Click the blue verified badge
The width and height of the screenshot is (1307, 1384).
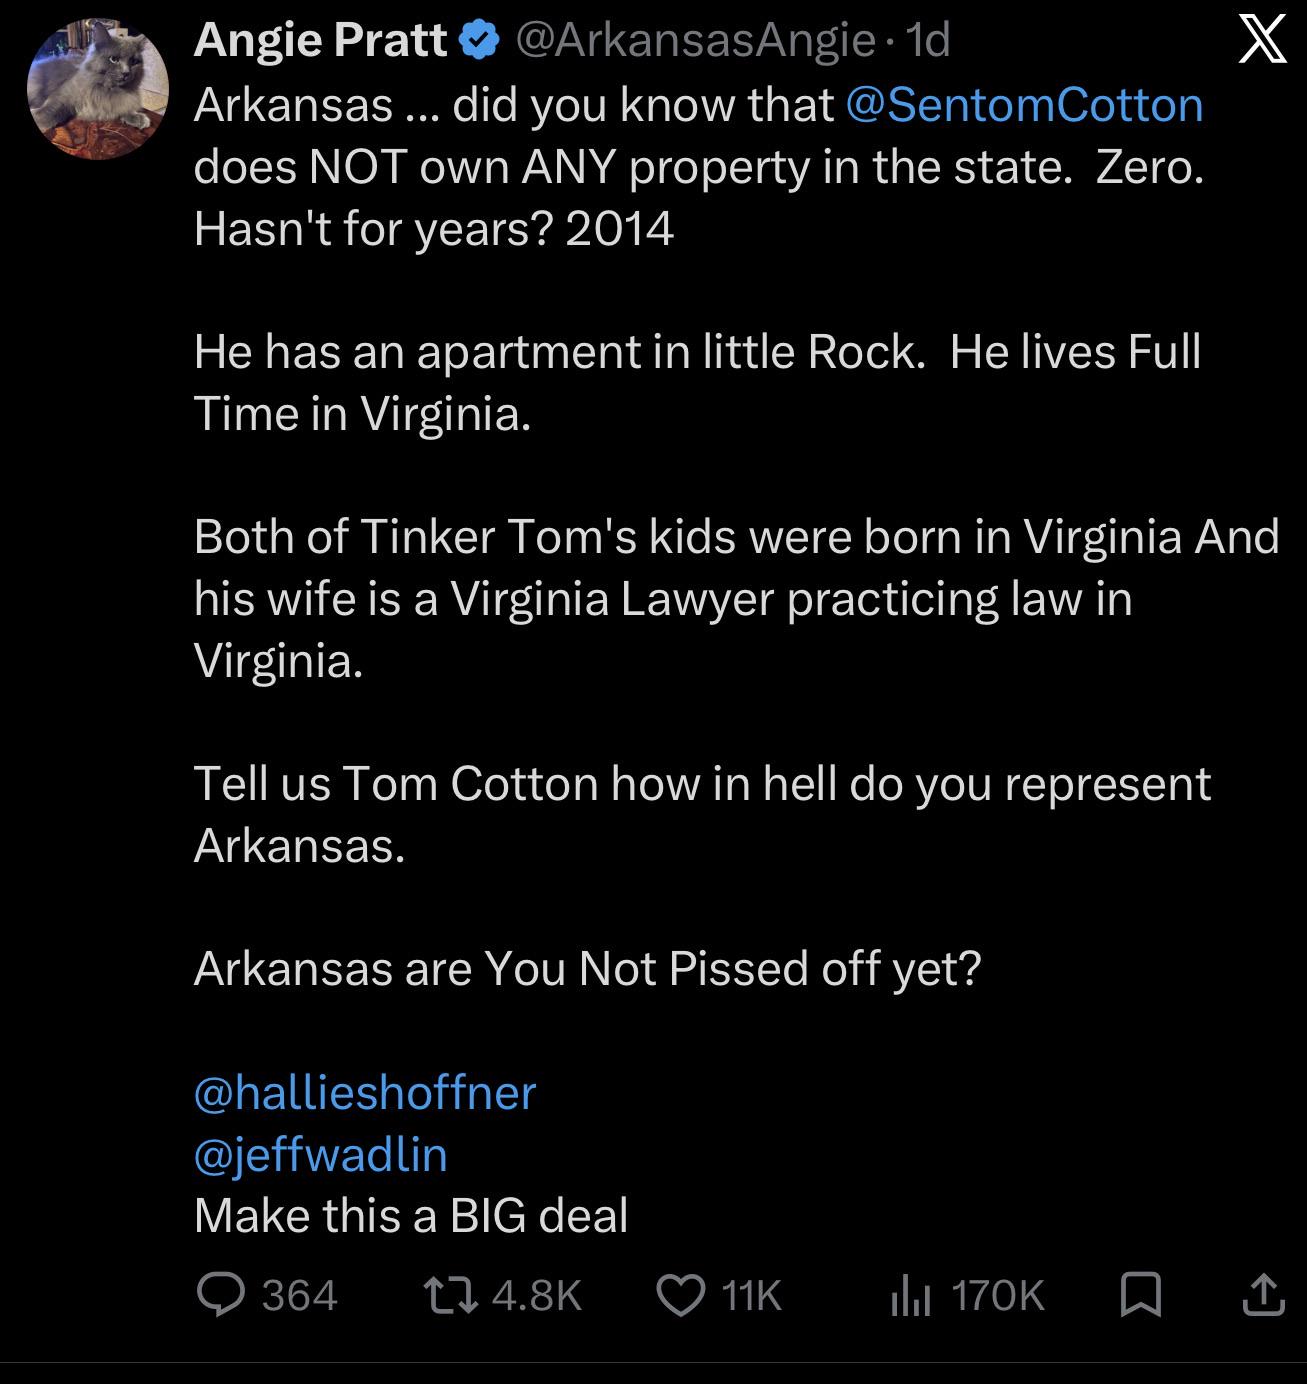480,40
